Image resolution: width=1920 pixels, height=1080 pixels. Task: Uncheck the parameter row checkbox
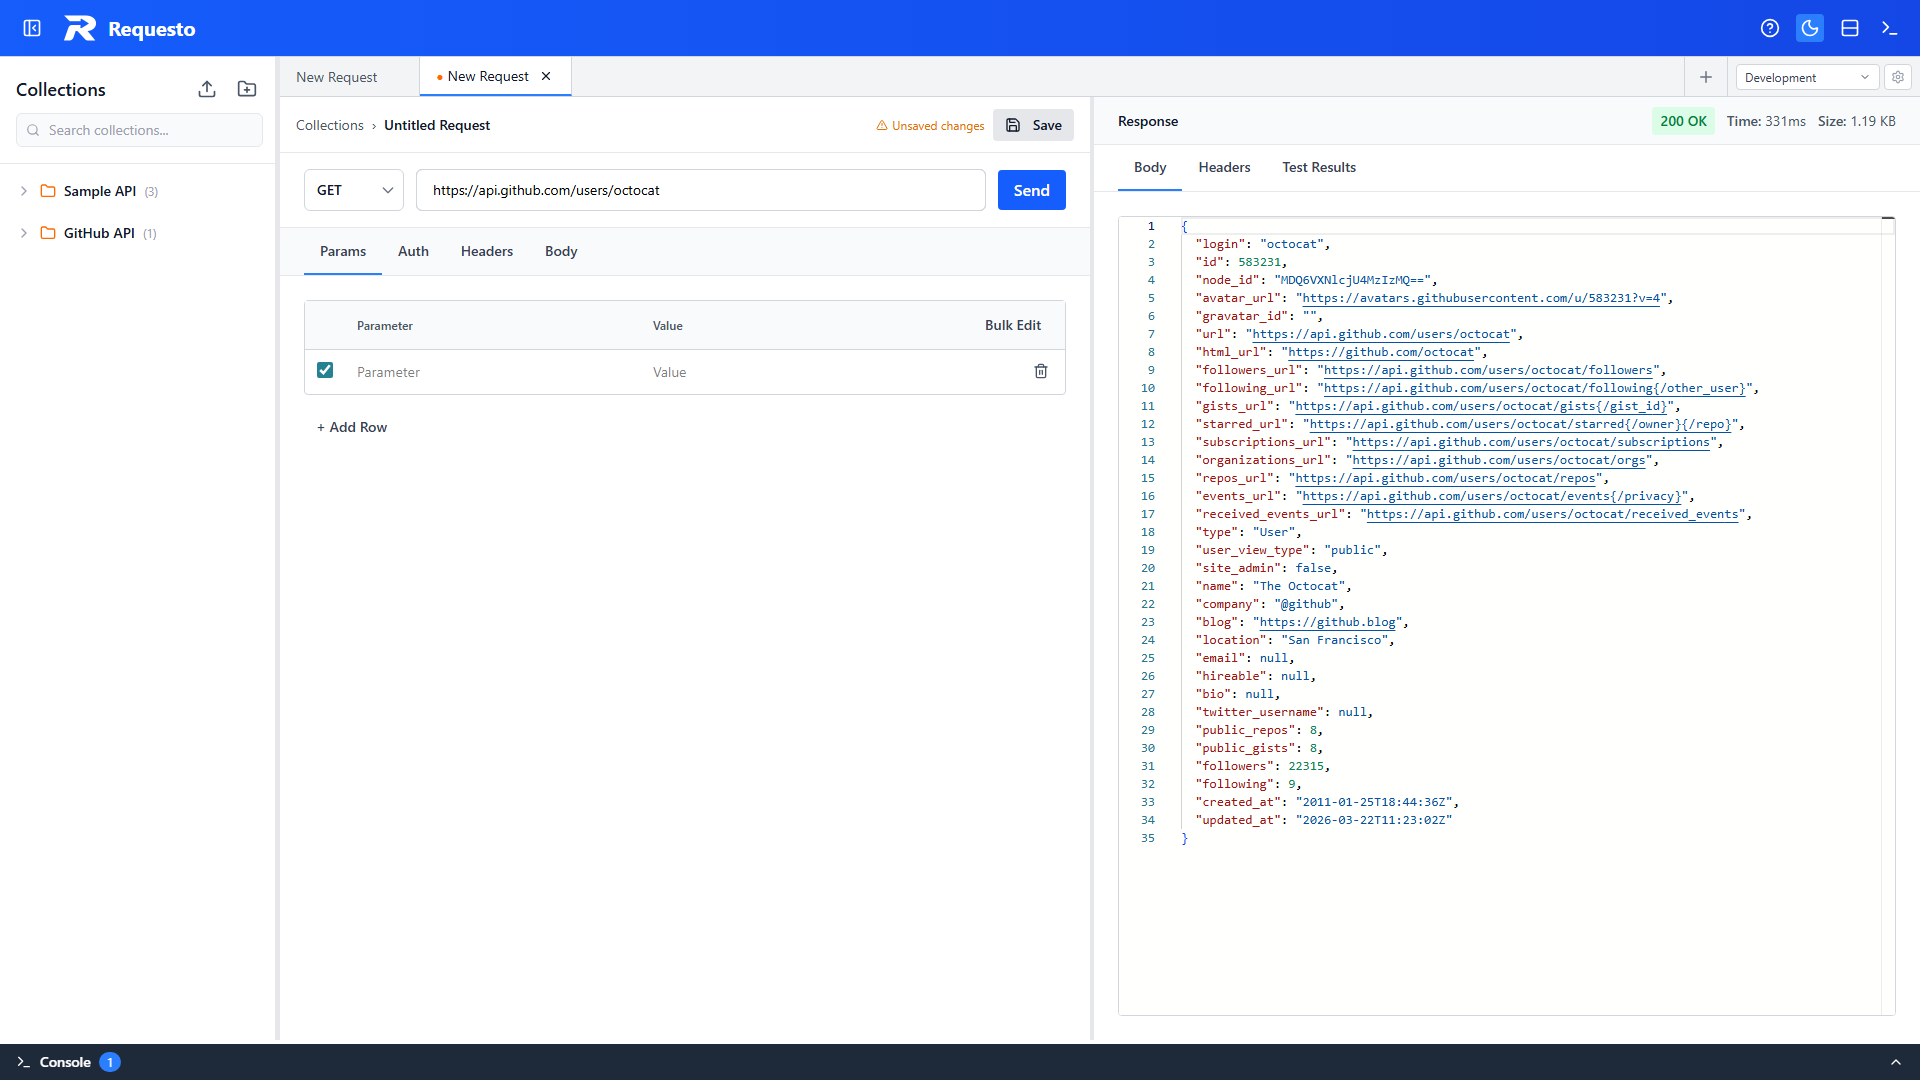click(325, 370)
